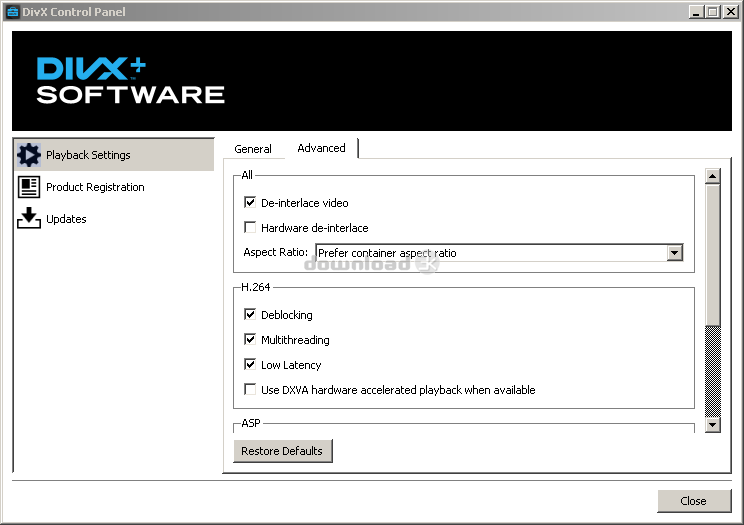Click the DivX+ Software logo banner
The height and width of the screenshot is (525, 744).
(130, 81)
